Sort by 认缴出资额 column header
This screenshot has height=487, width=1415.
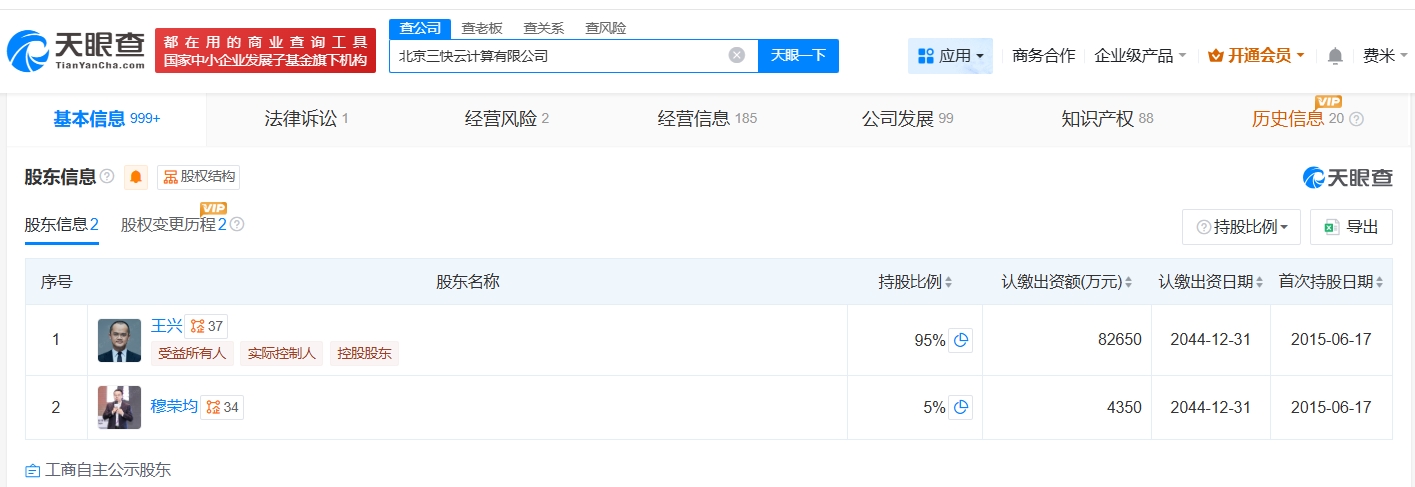tap(1067, 282)
